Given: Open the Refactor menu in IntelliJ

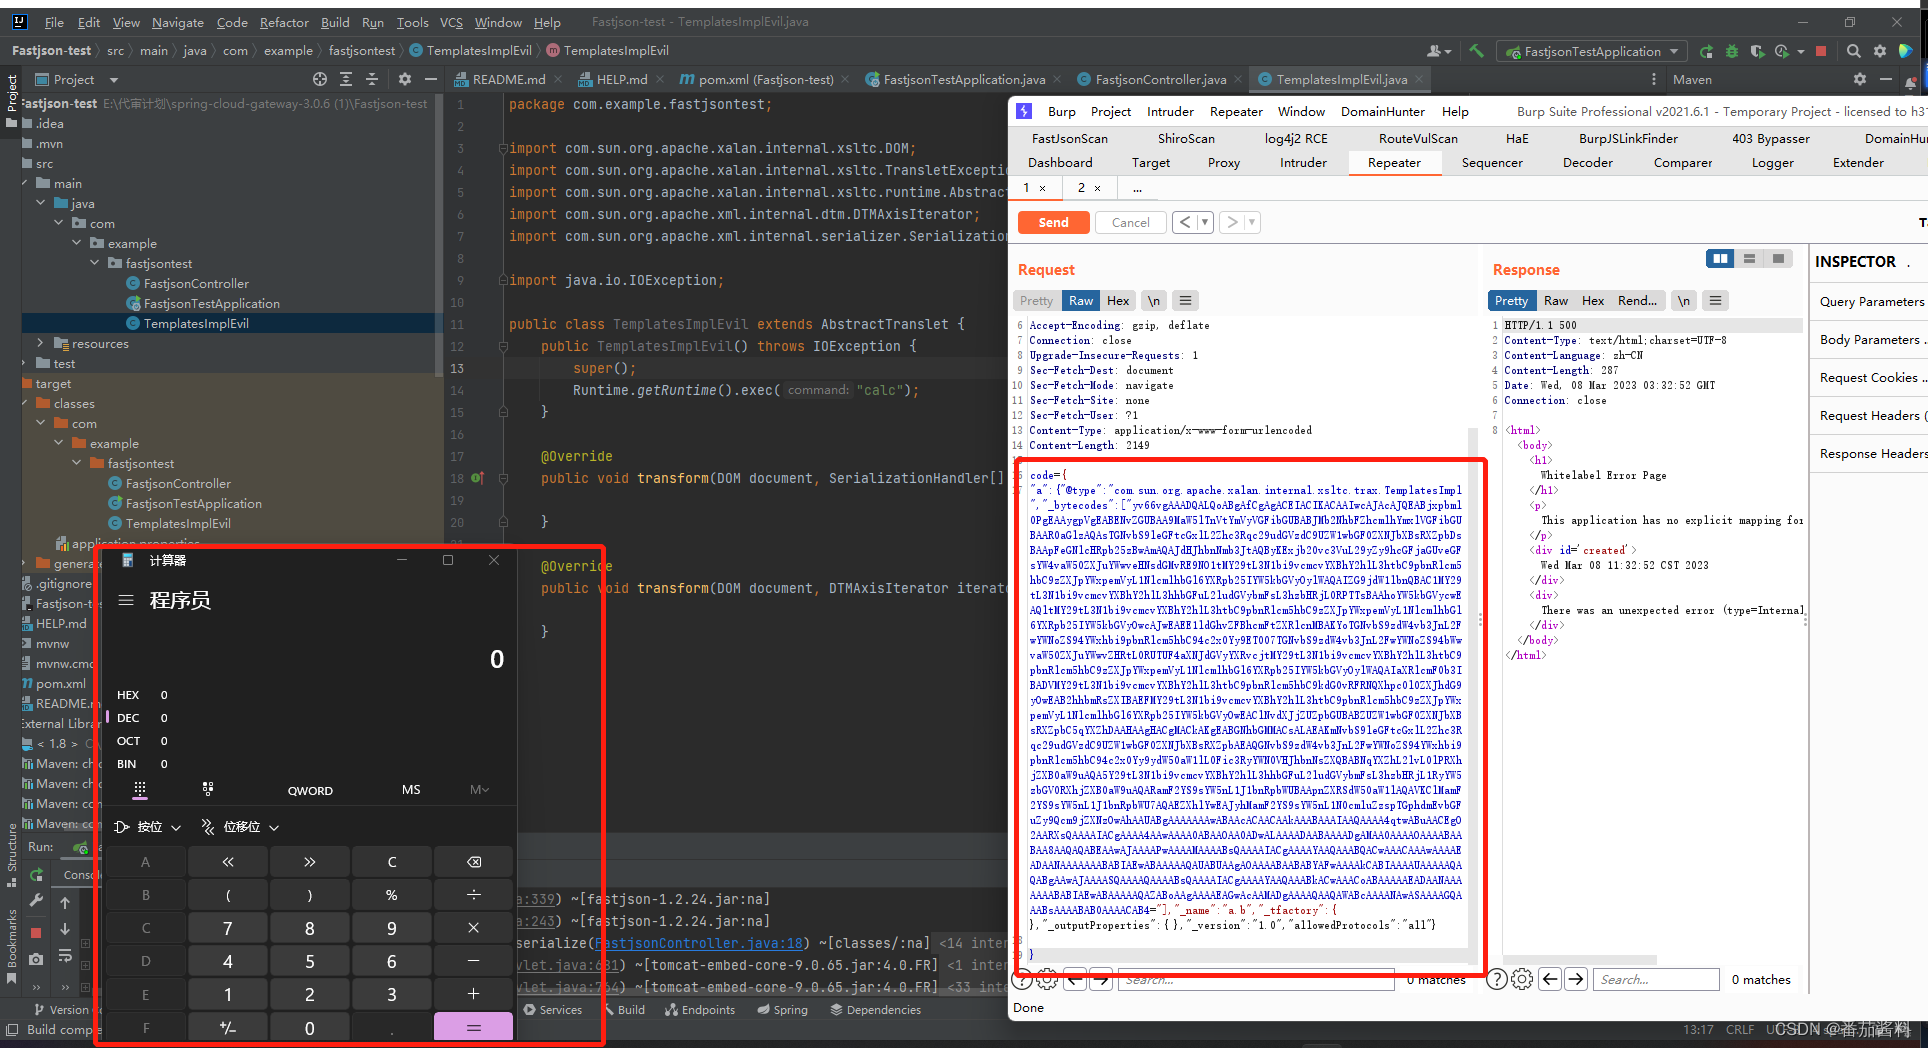Looking at the screenshot, I should click(284, 22).
